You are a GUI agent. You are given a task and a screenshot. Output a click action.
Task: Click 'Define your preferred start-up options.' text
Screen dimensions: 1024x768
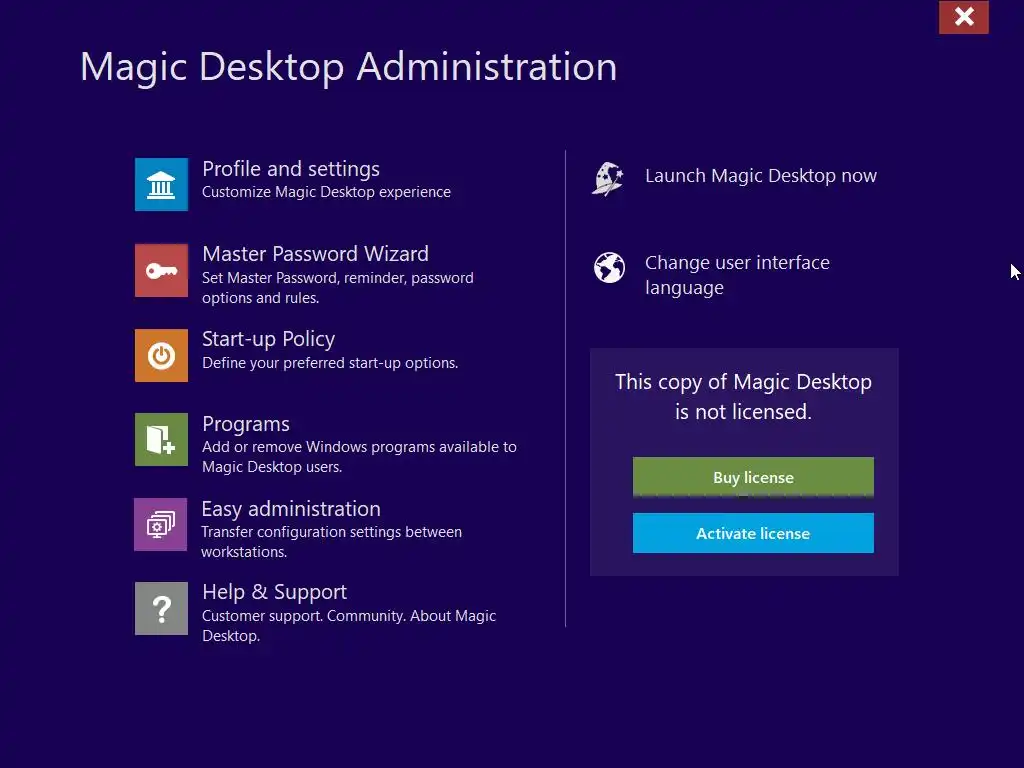tap(330, 363)
